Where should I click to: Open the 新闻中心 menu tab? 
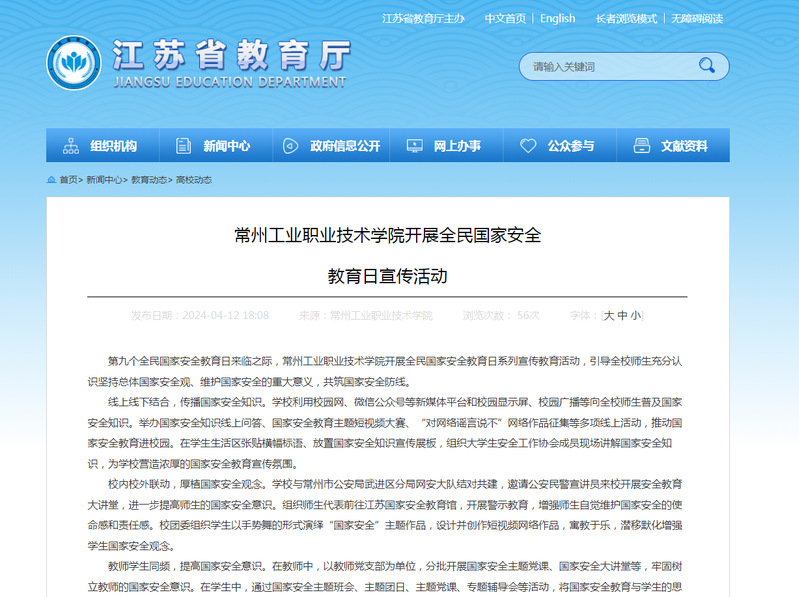226,146
